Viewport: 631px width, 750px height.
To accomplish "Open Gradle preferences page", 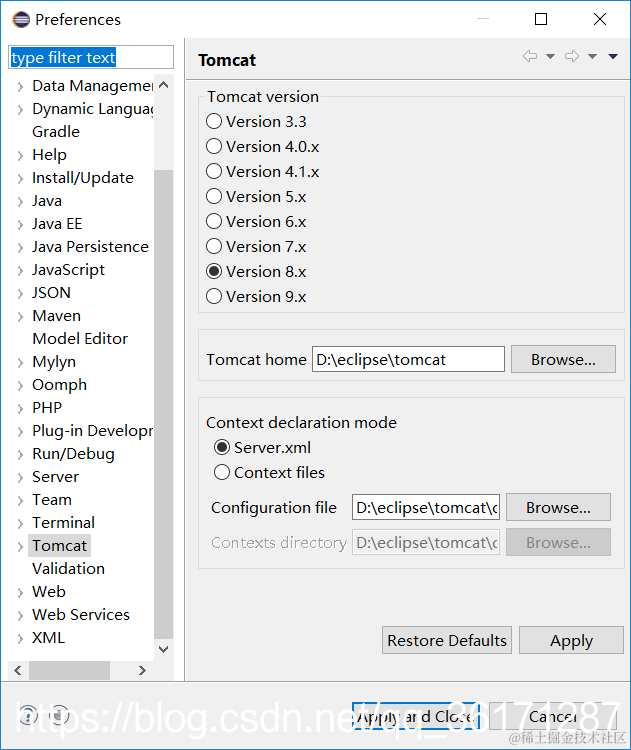I will [x=56, y=132].
